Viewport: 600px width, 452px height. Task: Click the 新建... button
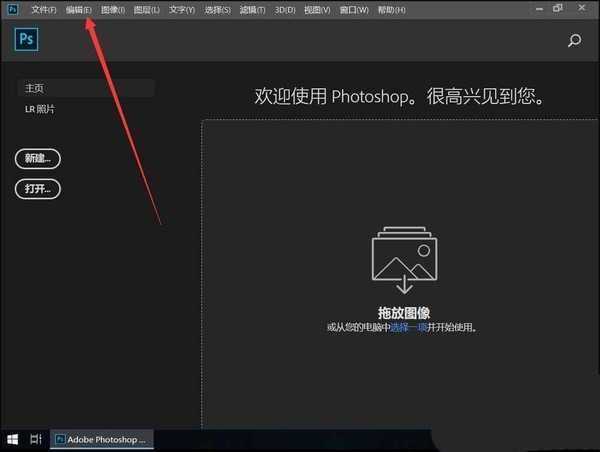38,158
